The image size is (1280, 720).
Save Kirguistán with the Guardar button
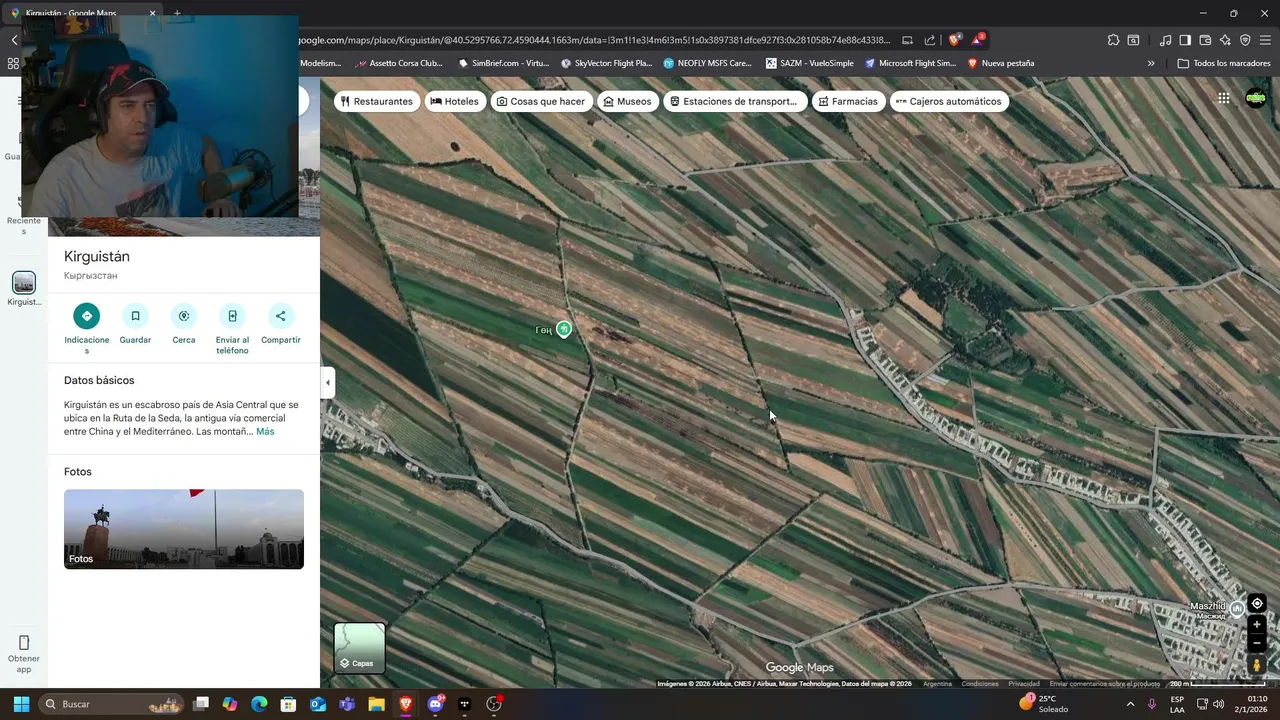135,316
